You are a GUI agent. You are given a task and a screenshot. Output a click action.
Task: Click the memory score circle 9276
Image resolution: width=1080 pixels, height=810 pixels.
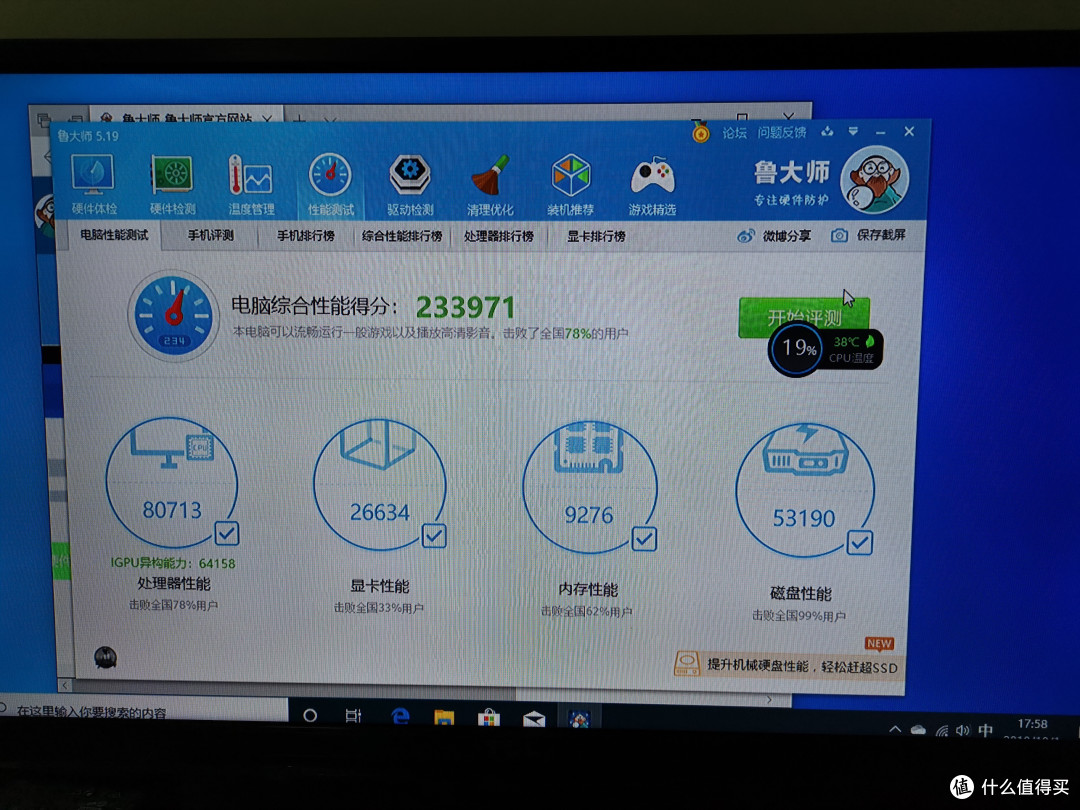coord(590,487)
